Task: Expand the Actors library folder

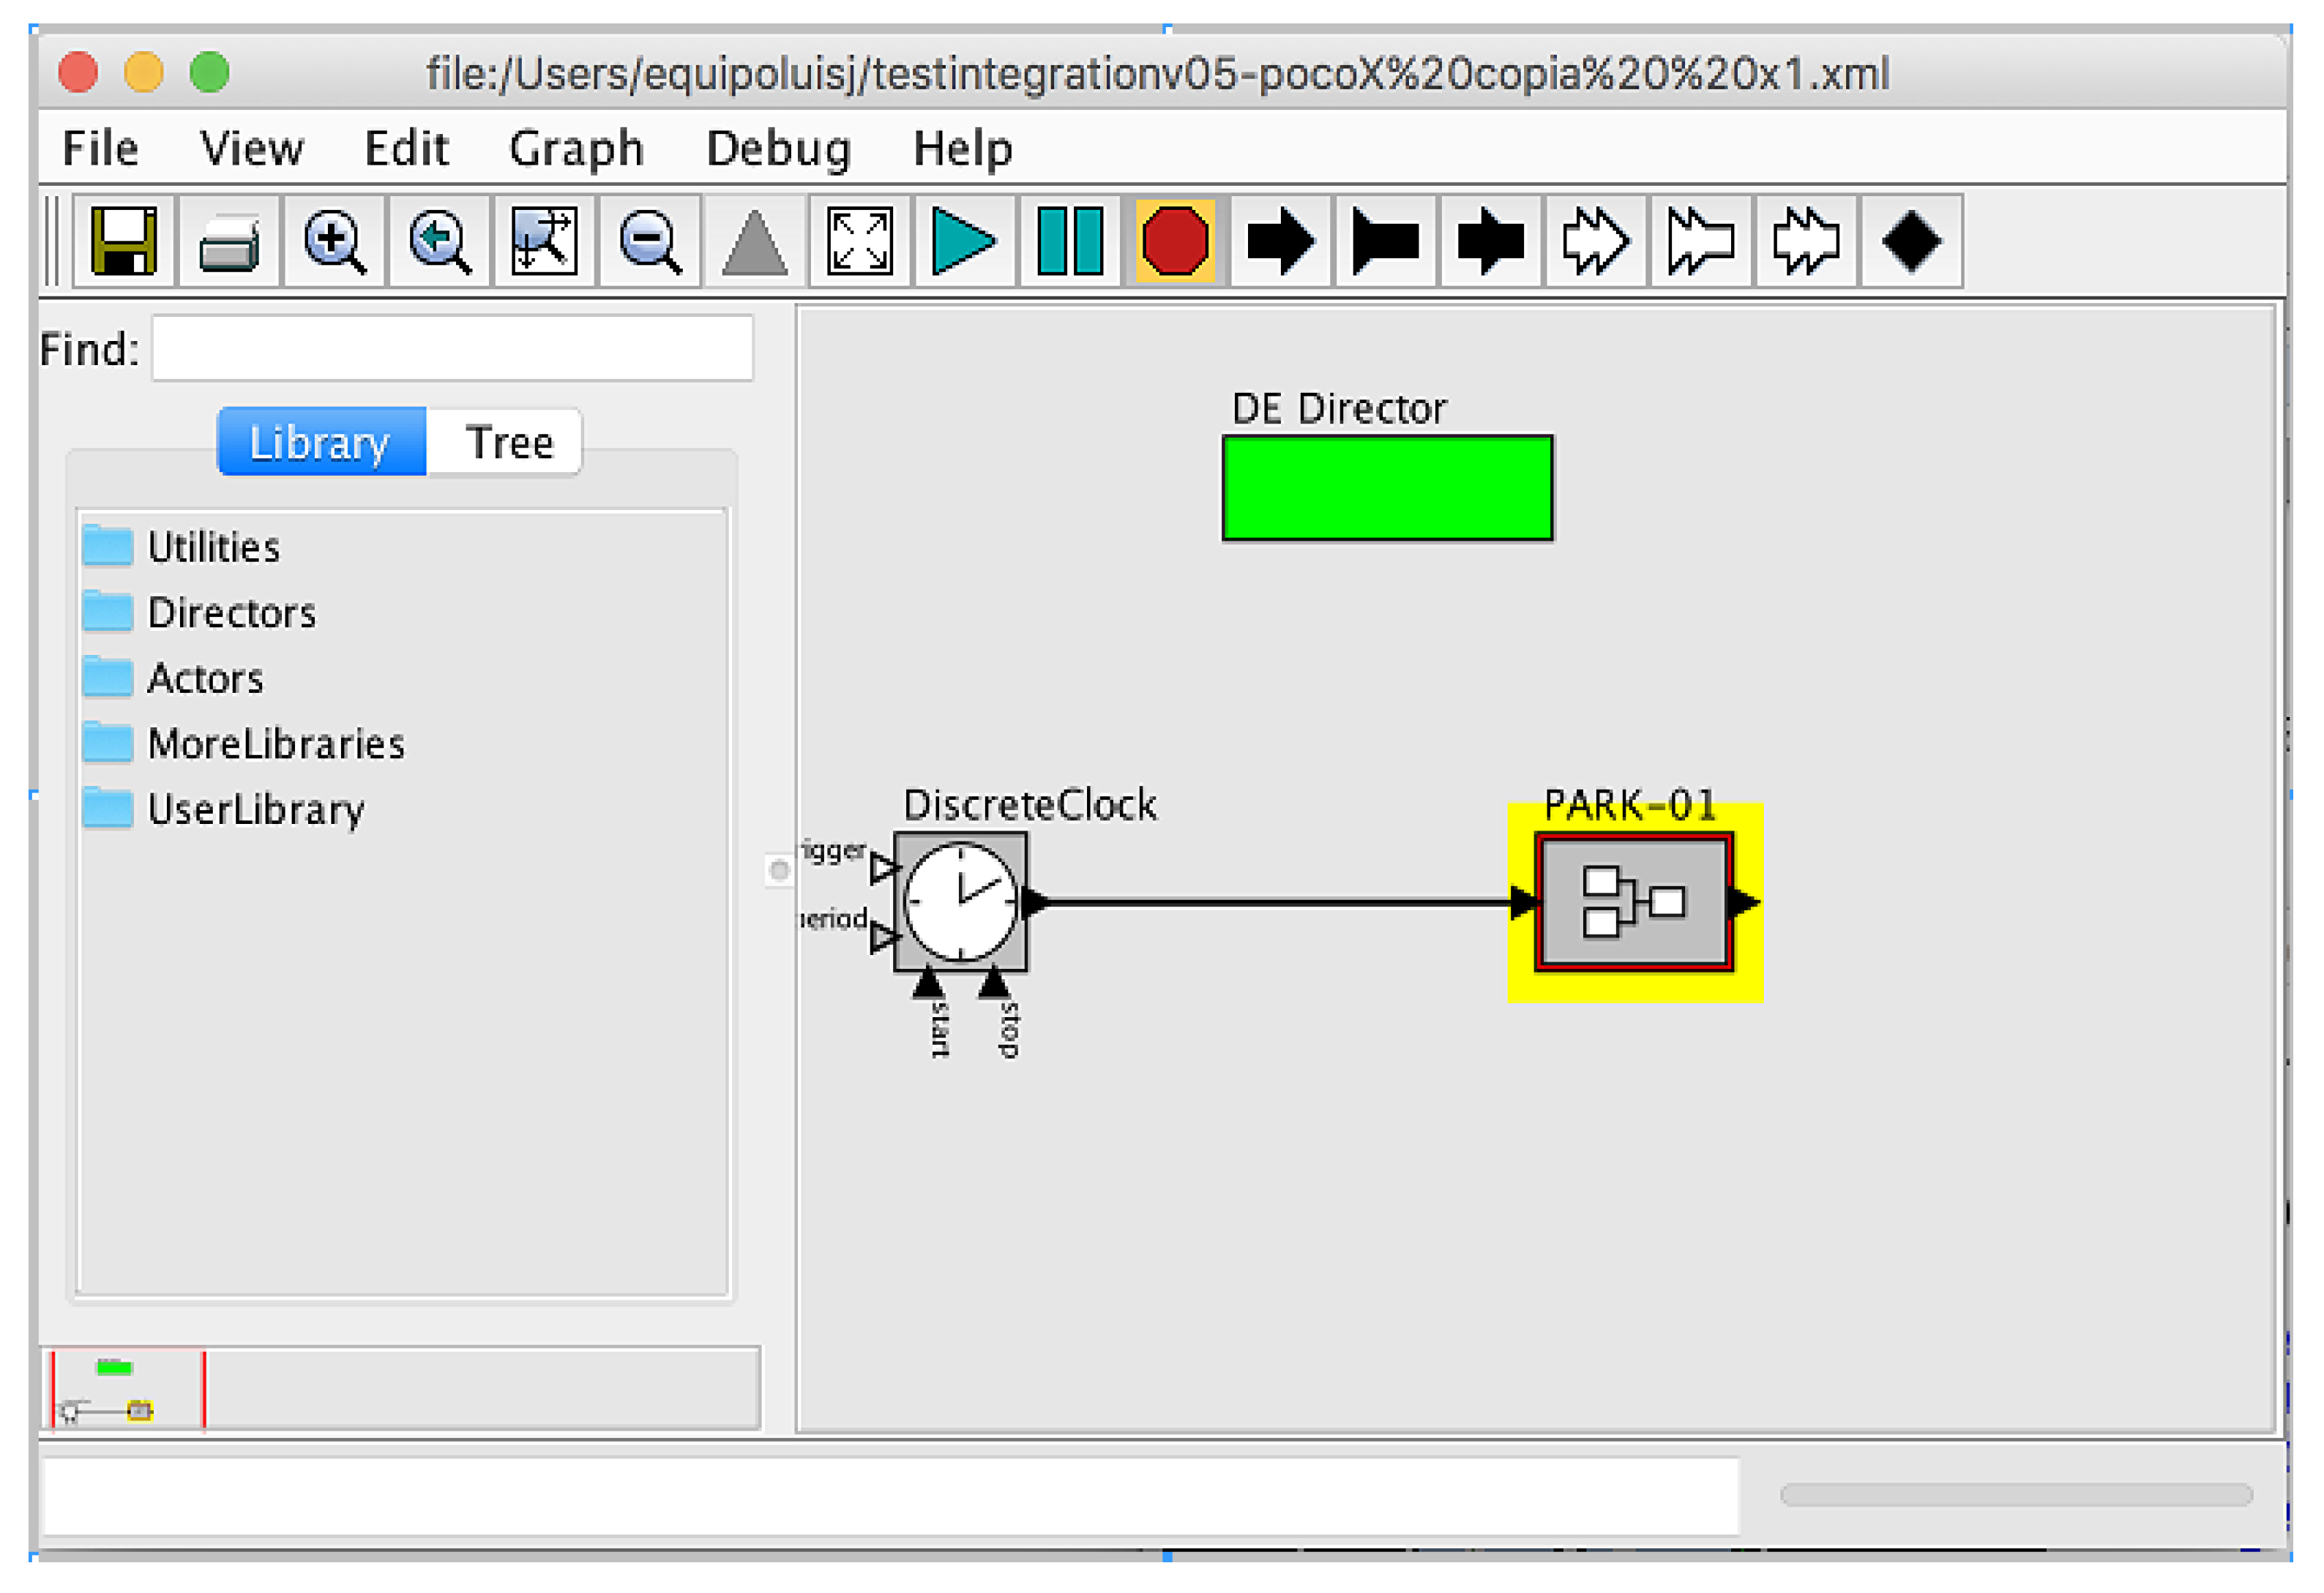Action: 205,679
